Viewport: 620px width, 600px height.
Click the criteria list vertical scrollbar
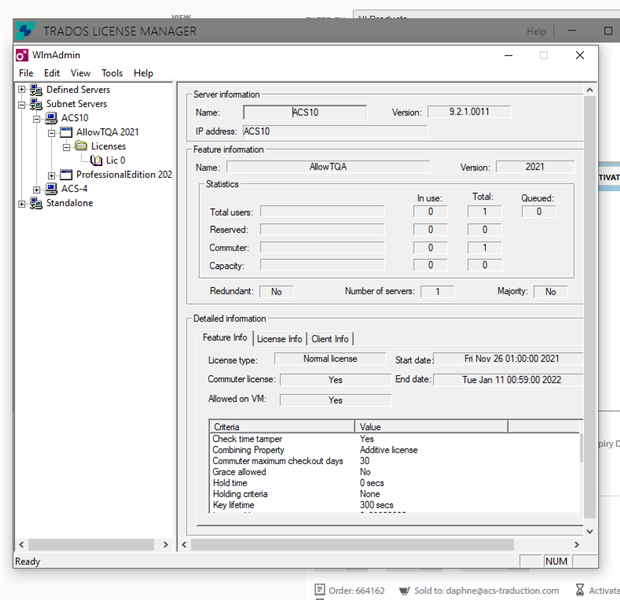tap(581, 448)
